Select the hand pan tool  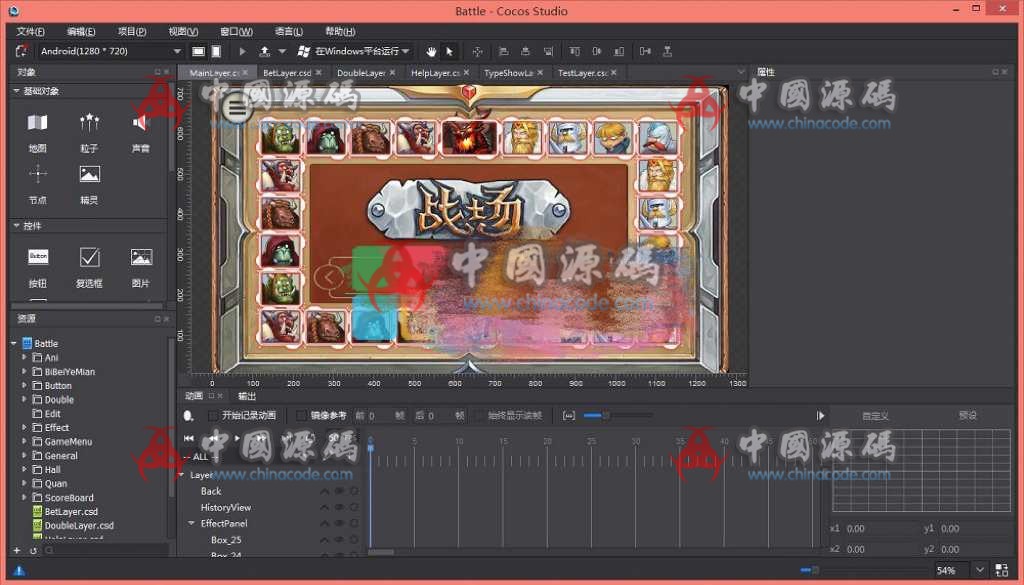pyautogui.click(x=431, y=52)
